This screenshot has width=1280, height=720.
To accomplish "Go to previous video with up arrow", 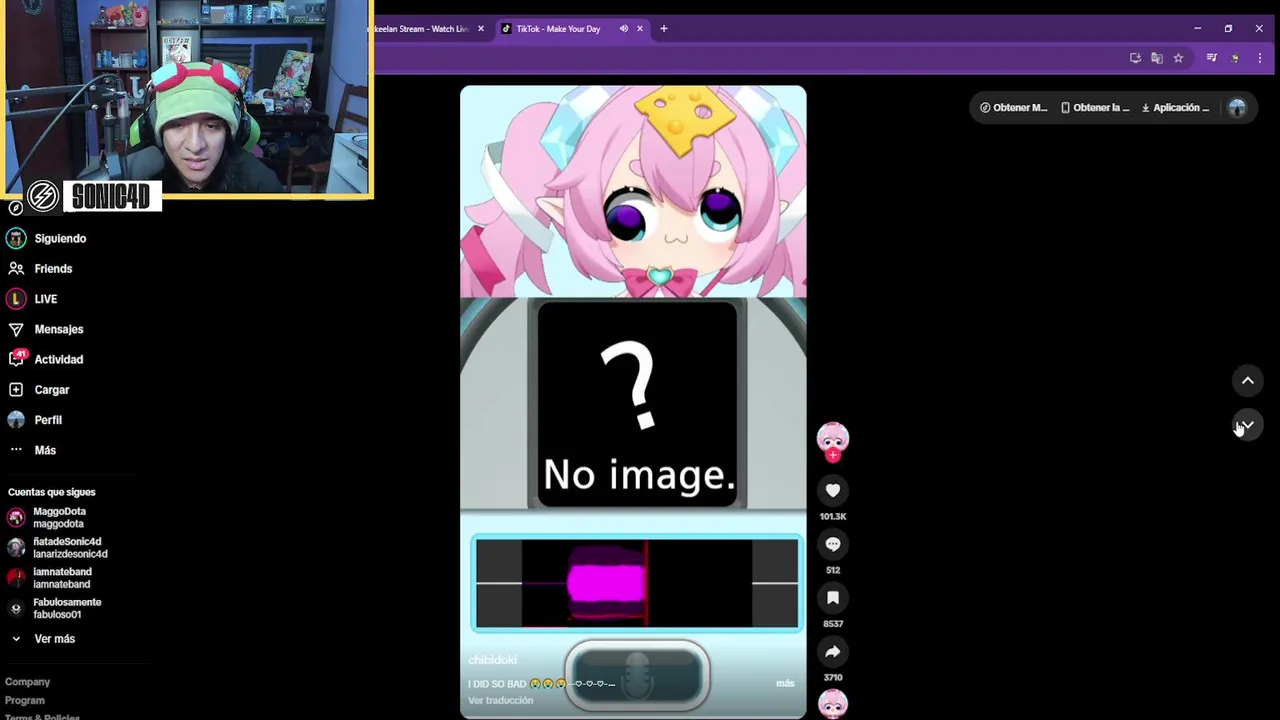I will [x=1248, y=380].
